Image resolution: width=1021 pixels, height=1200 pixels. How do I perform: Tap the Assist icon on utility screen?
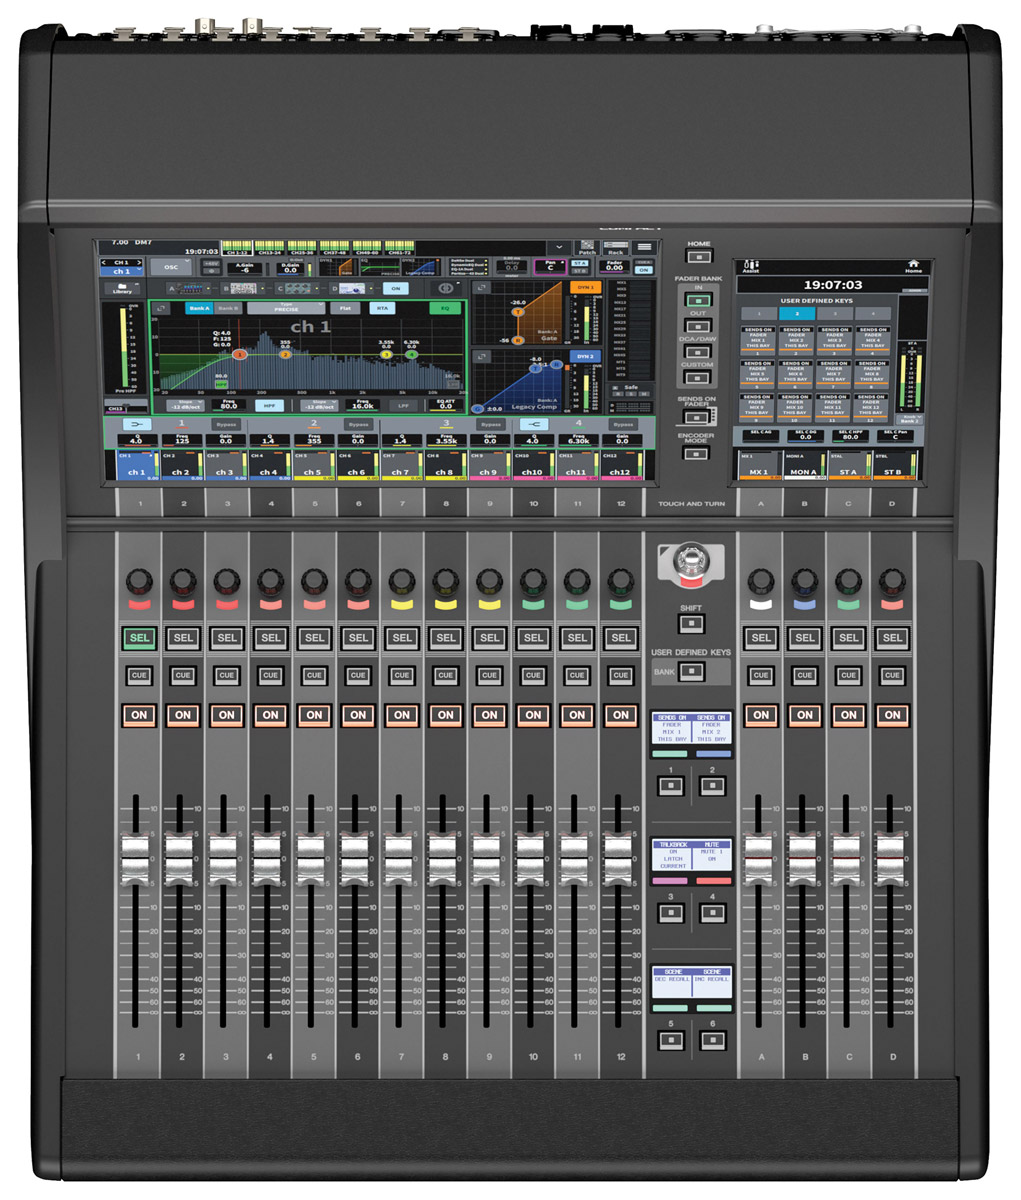pos(750,266)
